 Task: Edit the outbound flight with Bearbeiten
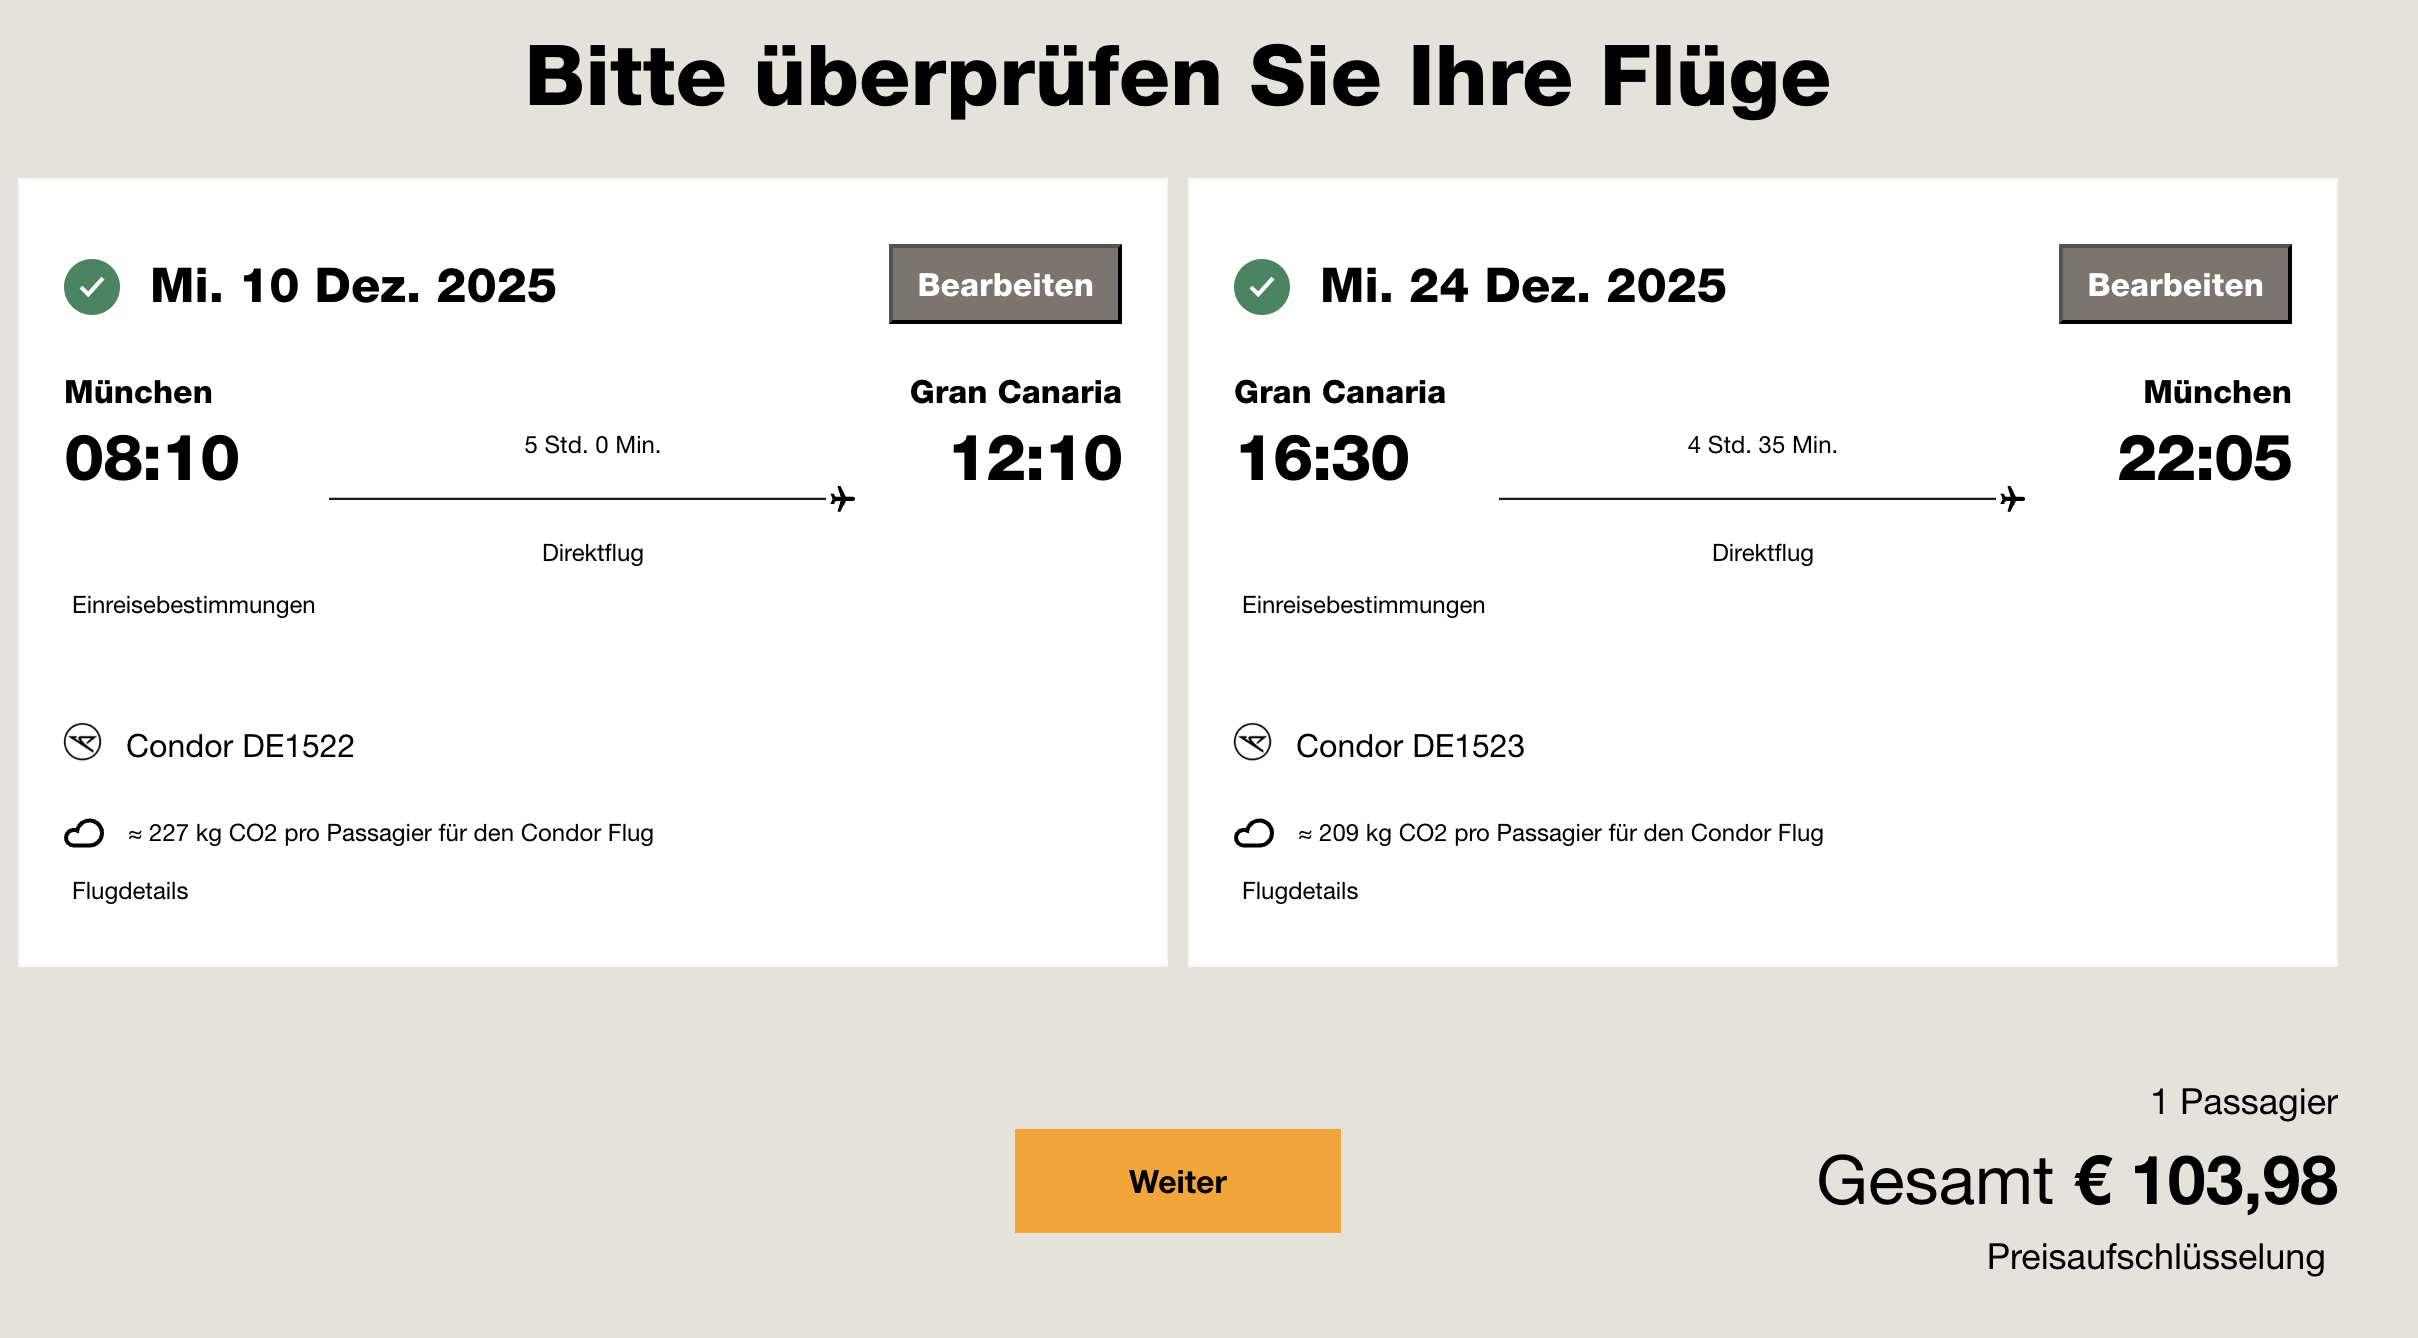1005,285
